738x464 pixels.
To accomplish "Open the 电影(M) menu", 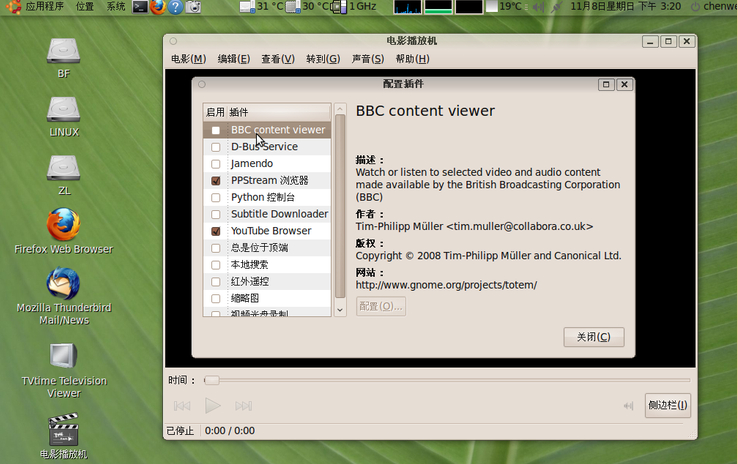I will (188, 59).
